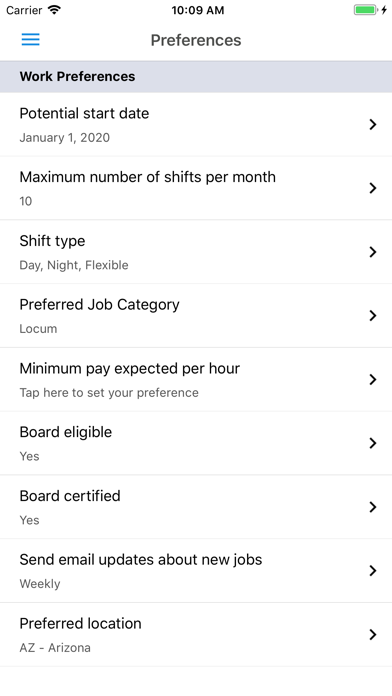Tap arrow next to email updates row
Image resolution: width=392 pixels, height=696 pixels.
pos(373,570)
